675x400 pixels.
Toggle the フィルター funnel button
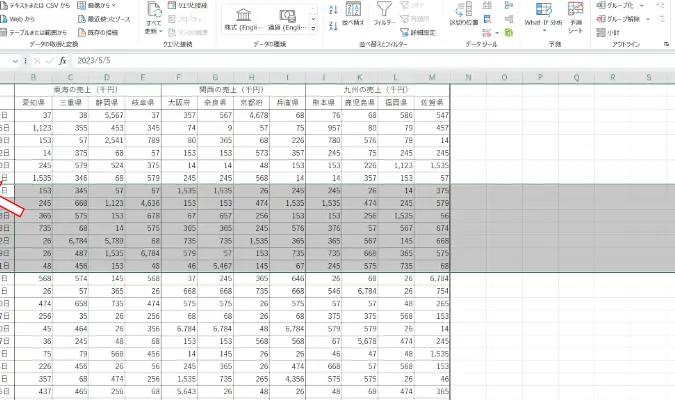(383, 14)
